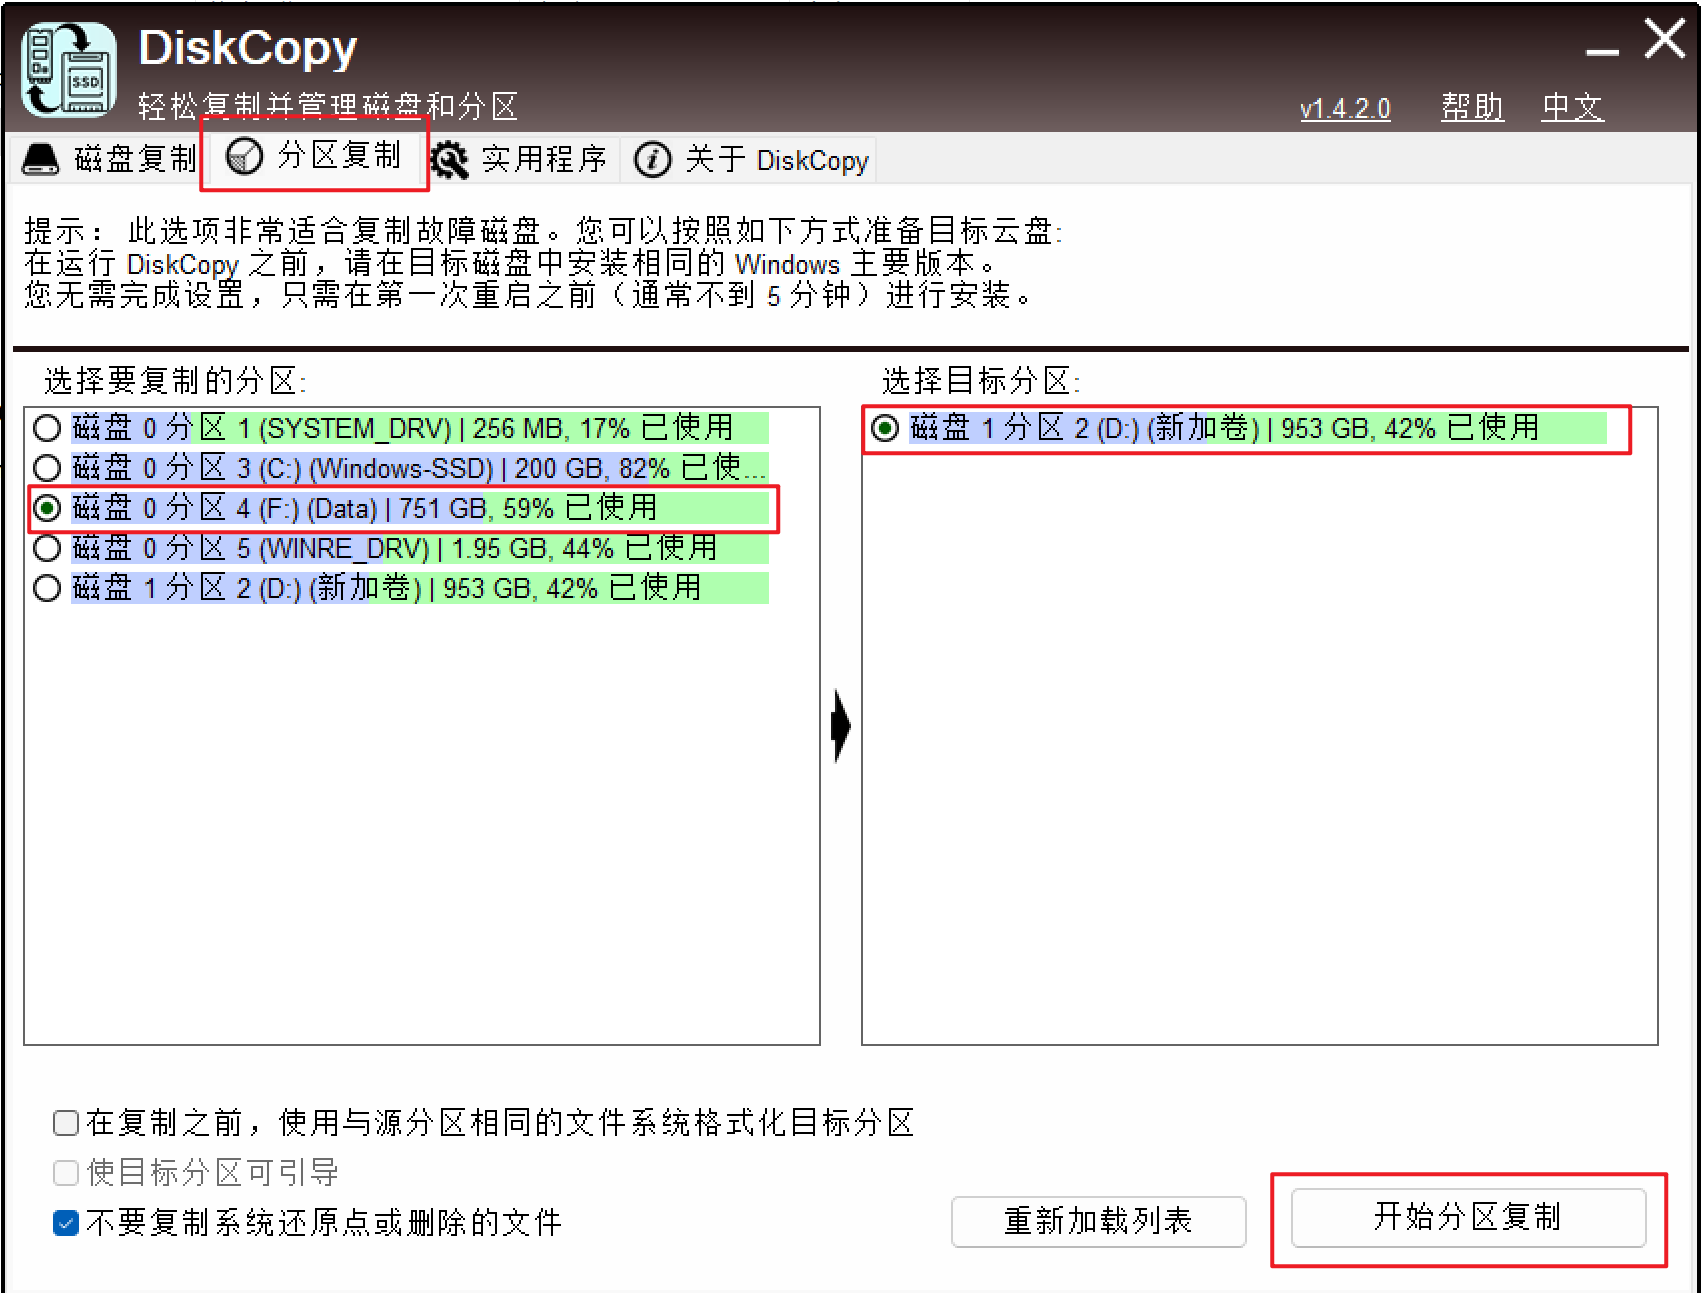Select source partition C: Windows-SSD
The image size is (1706, 1293).
pos(47,468)
